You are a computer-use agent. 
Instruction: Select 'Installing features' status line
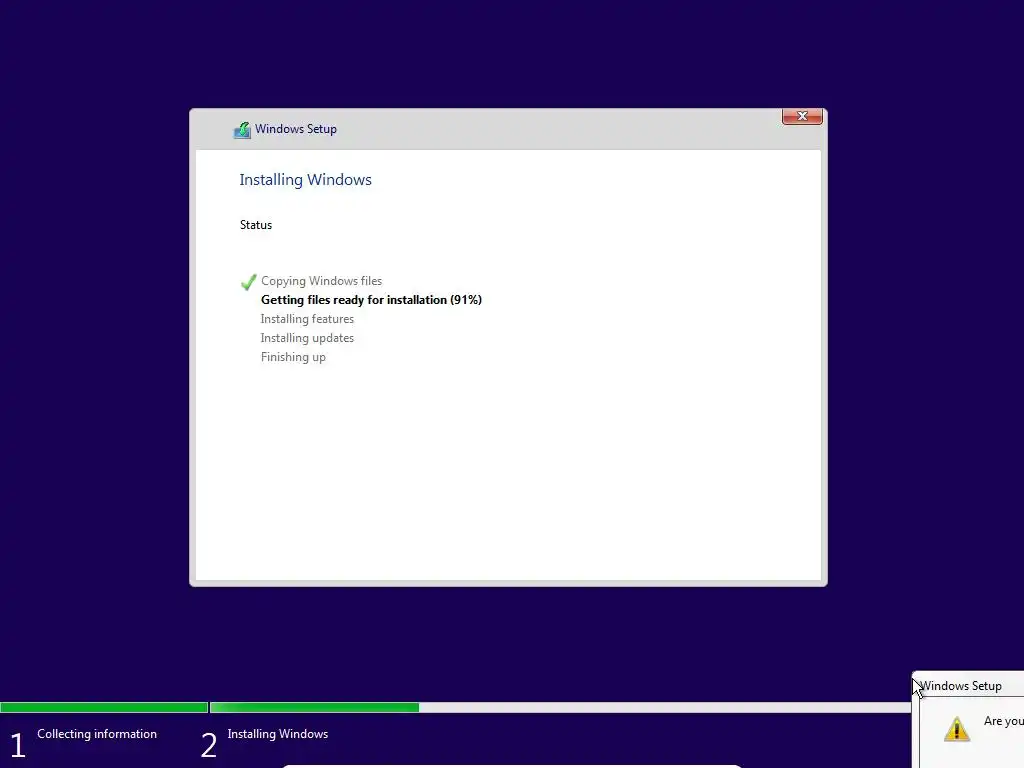[x=307, y=319]
